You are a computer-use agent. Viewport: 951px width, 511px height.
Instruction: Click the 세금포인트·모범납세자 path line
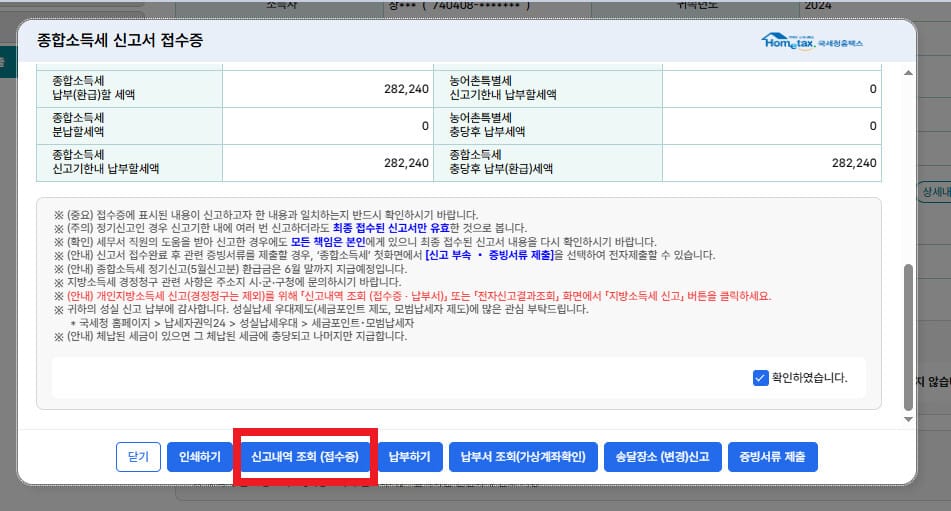[x=242, y=323]
